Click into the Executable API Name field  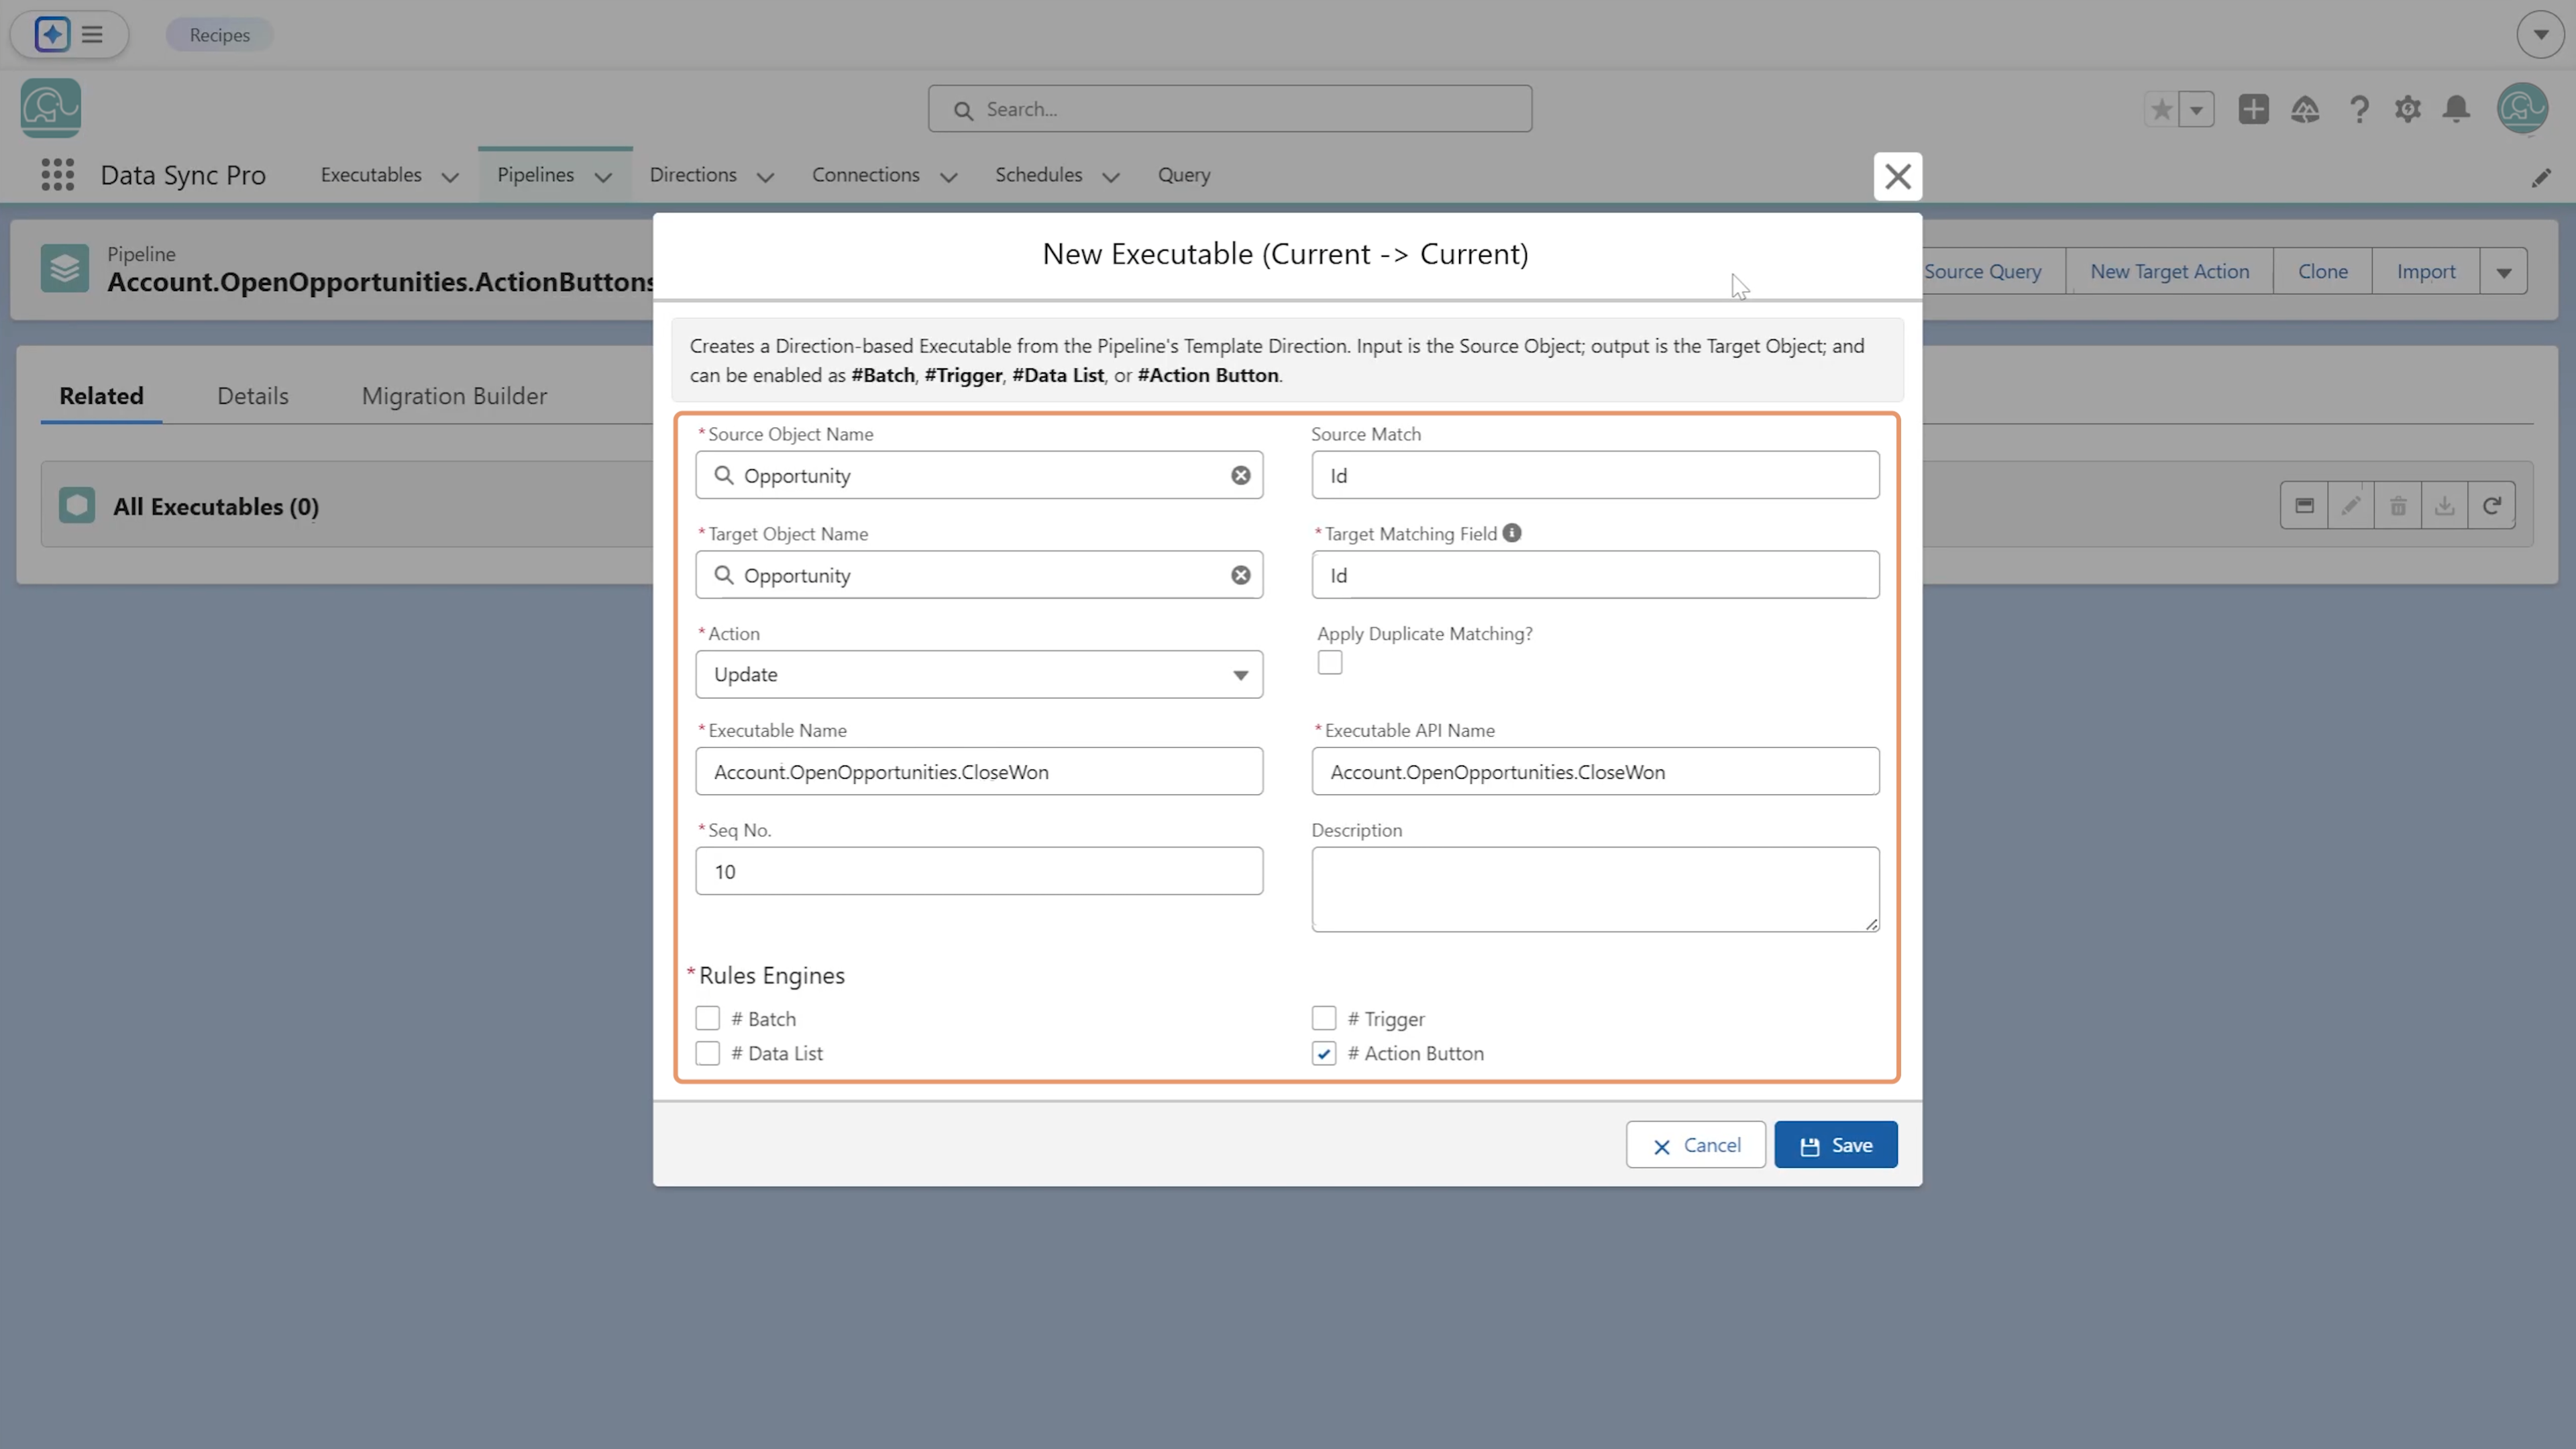[1595, 771]
